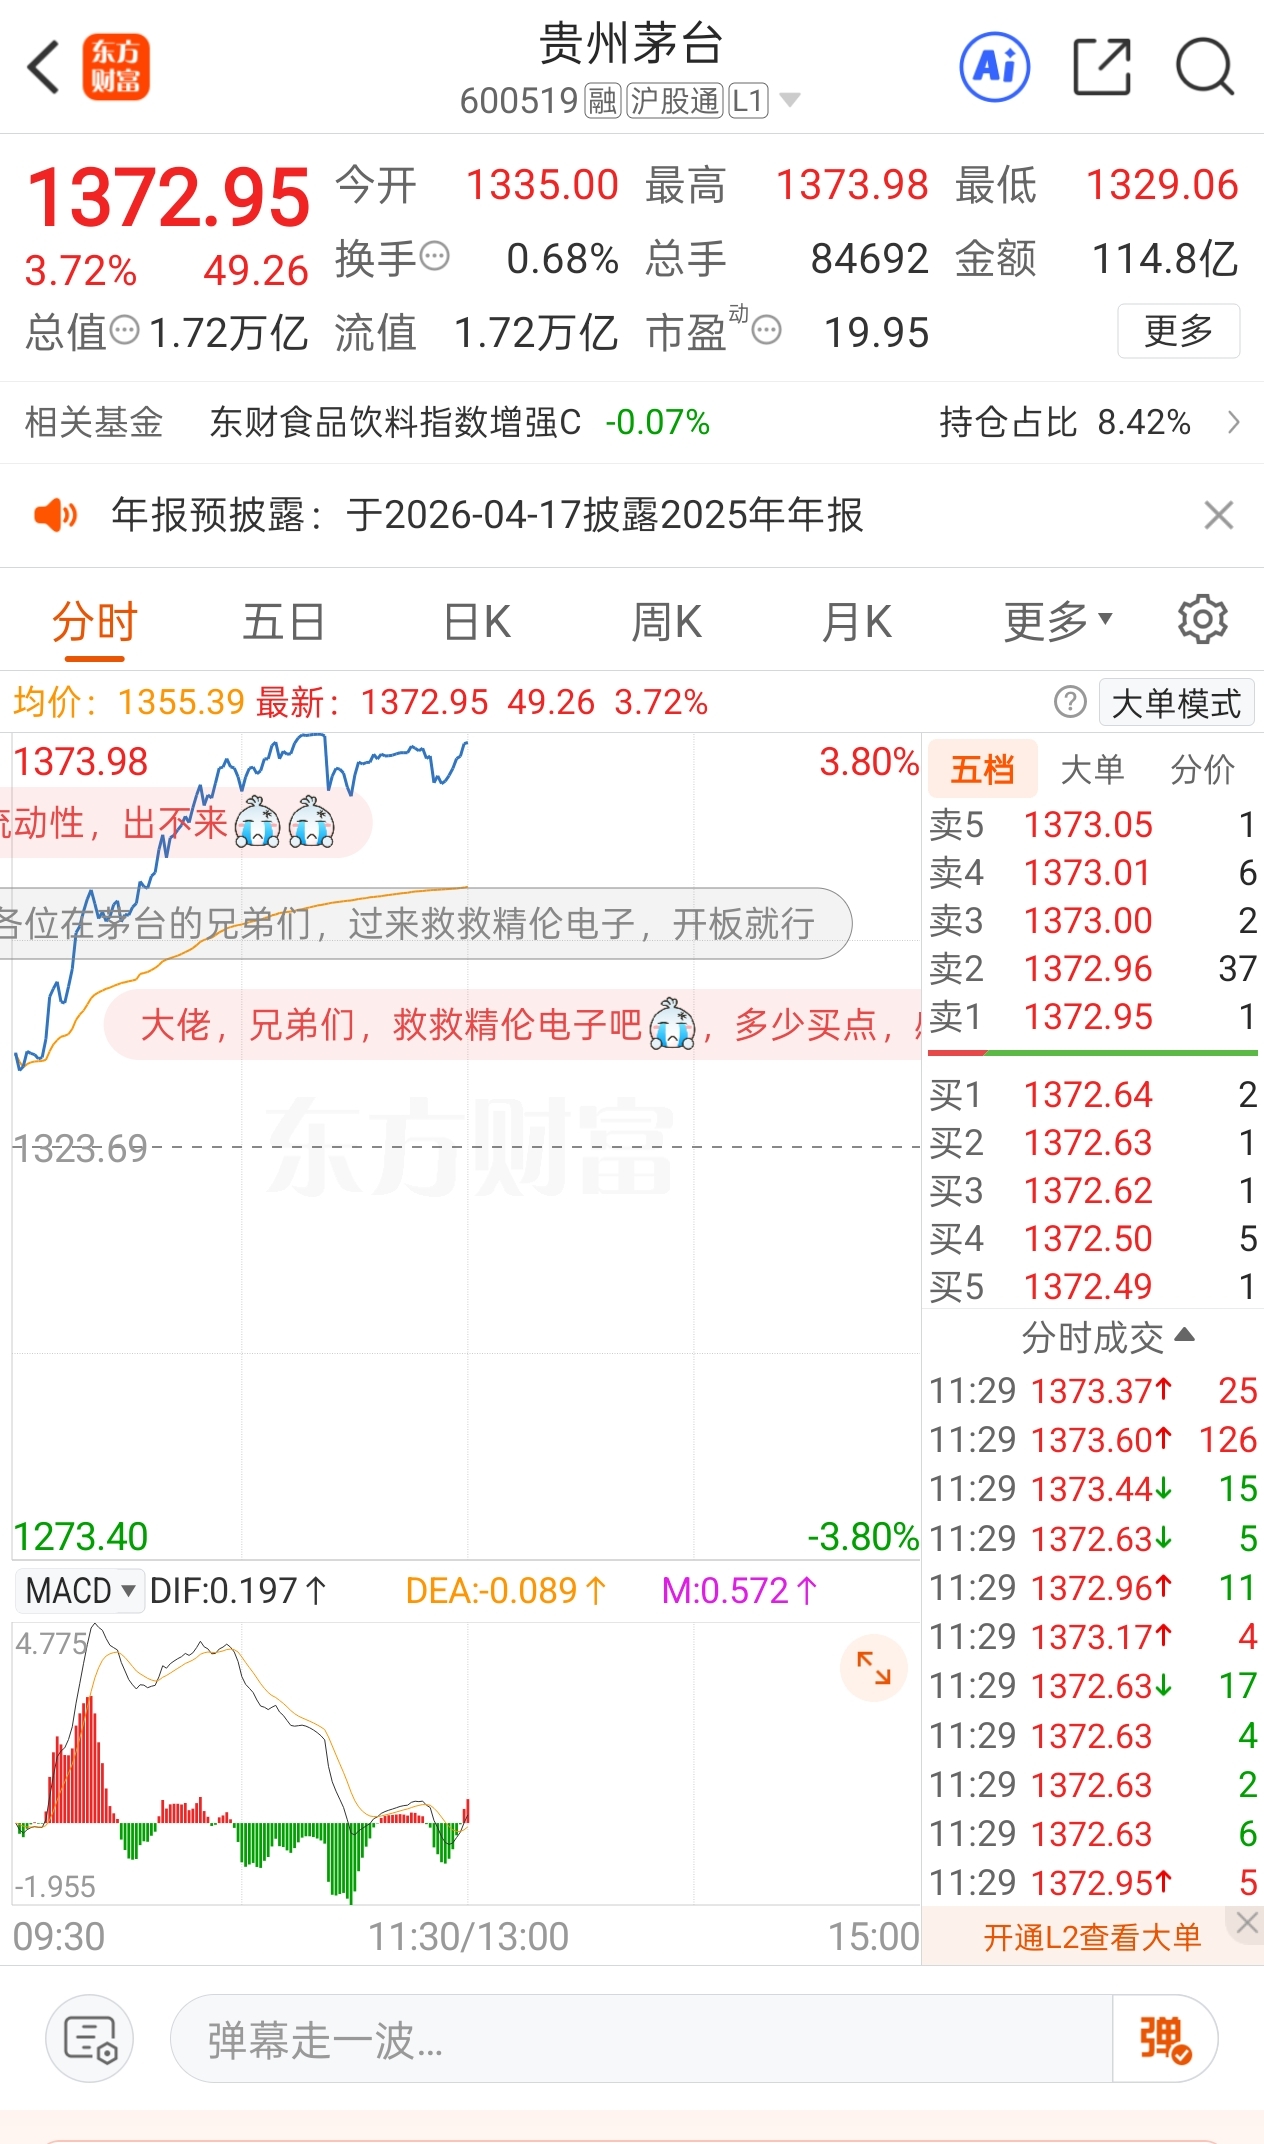The image size is (1264, 2144).
Task: Tap the question mark help icon
Action: tap(1070, 702)
